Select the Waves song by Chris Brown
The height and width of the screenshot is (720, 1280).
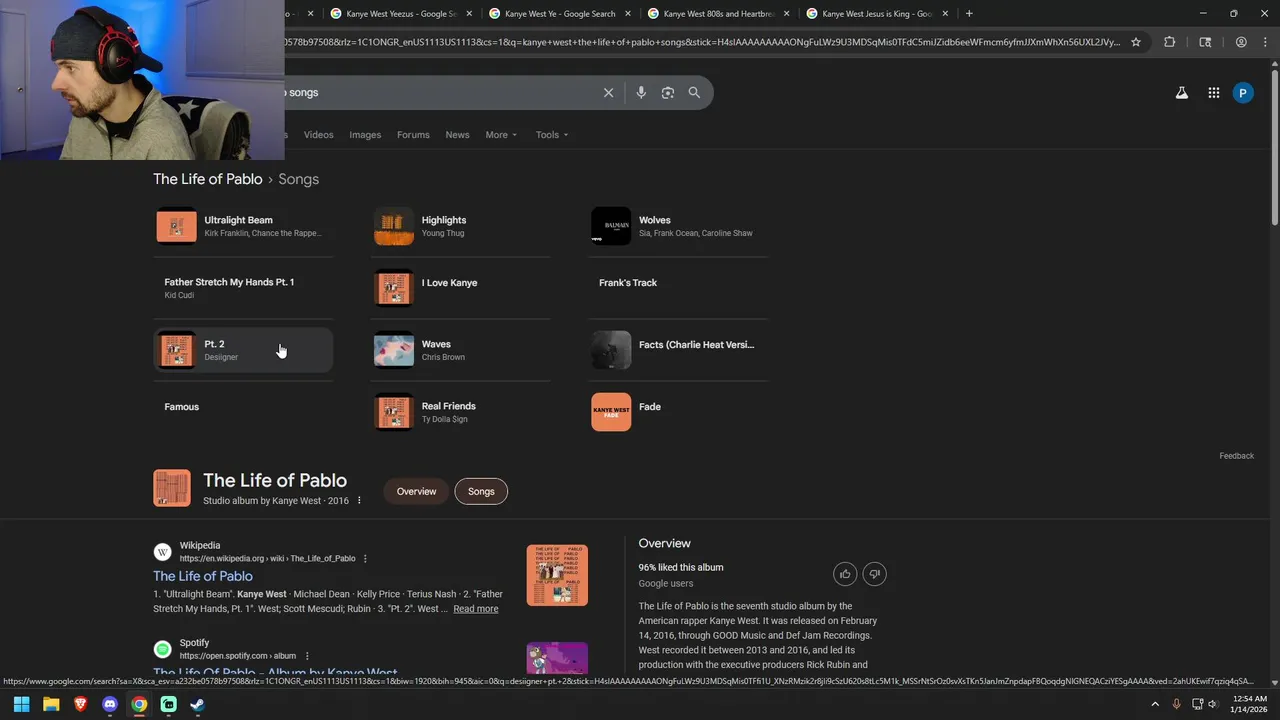click(461, 350)
